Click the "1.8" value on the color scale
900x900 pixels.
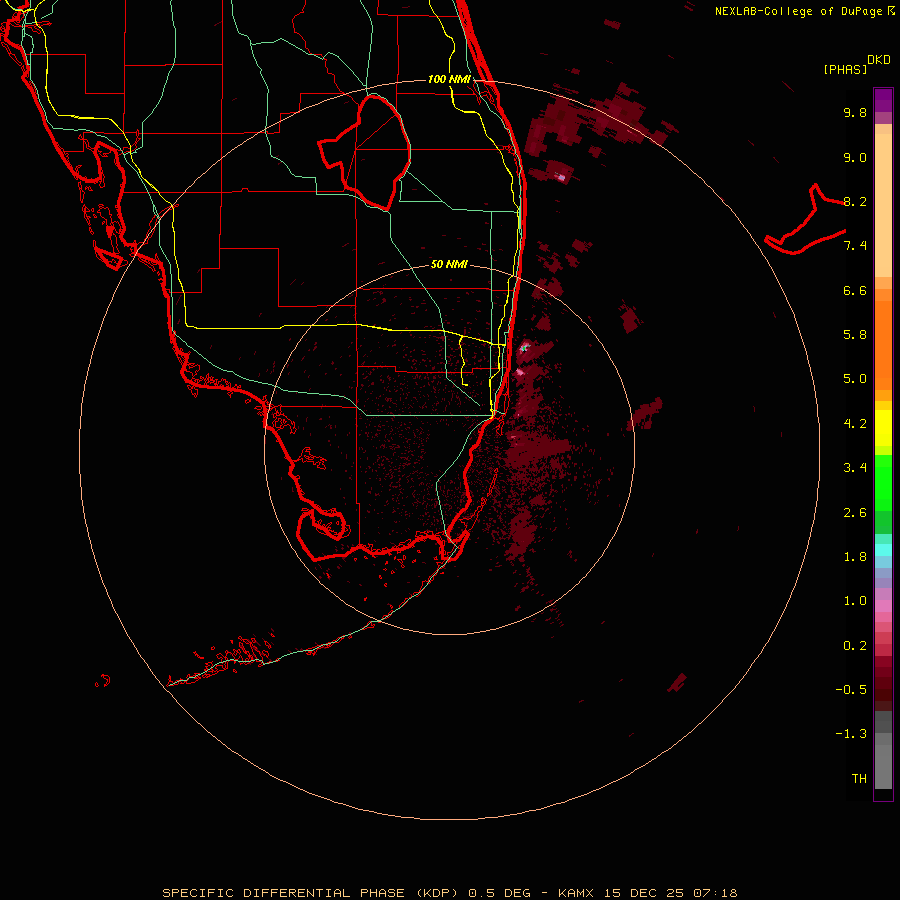coord(855,557)
